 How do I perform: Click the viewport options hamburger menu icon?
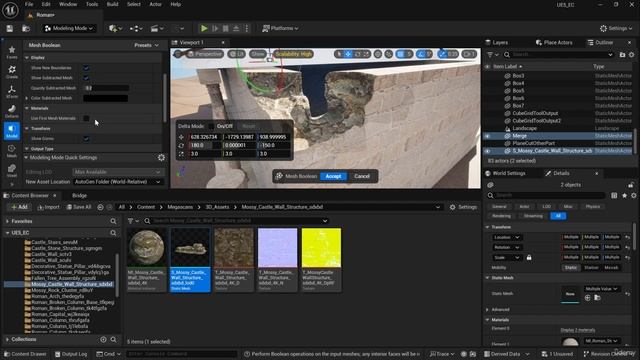pos(178,54)
